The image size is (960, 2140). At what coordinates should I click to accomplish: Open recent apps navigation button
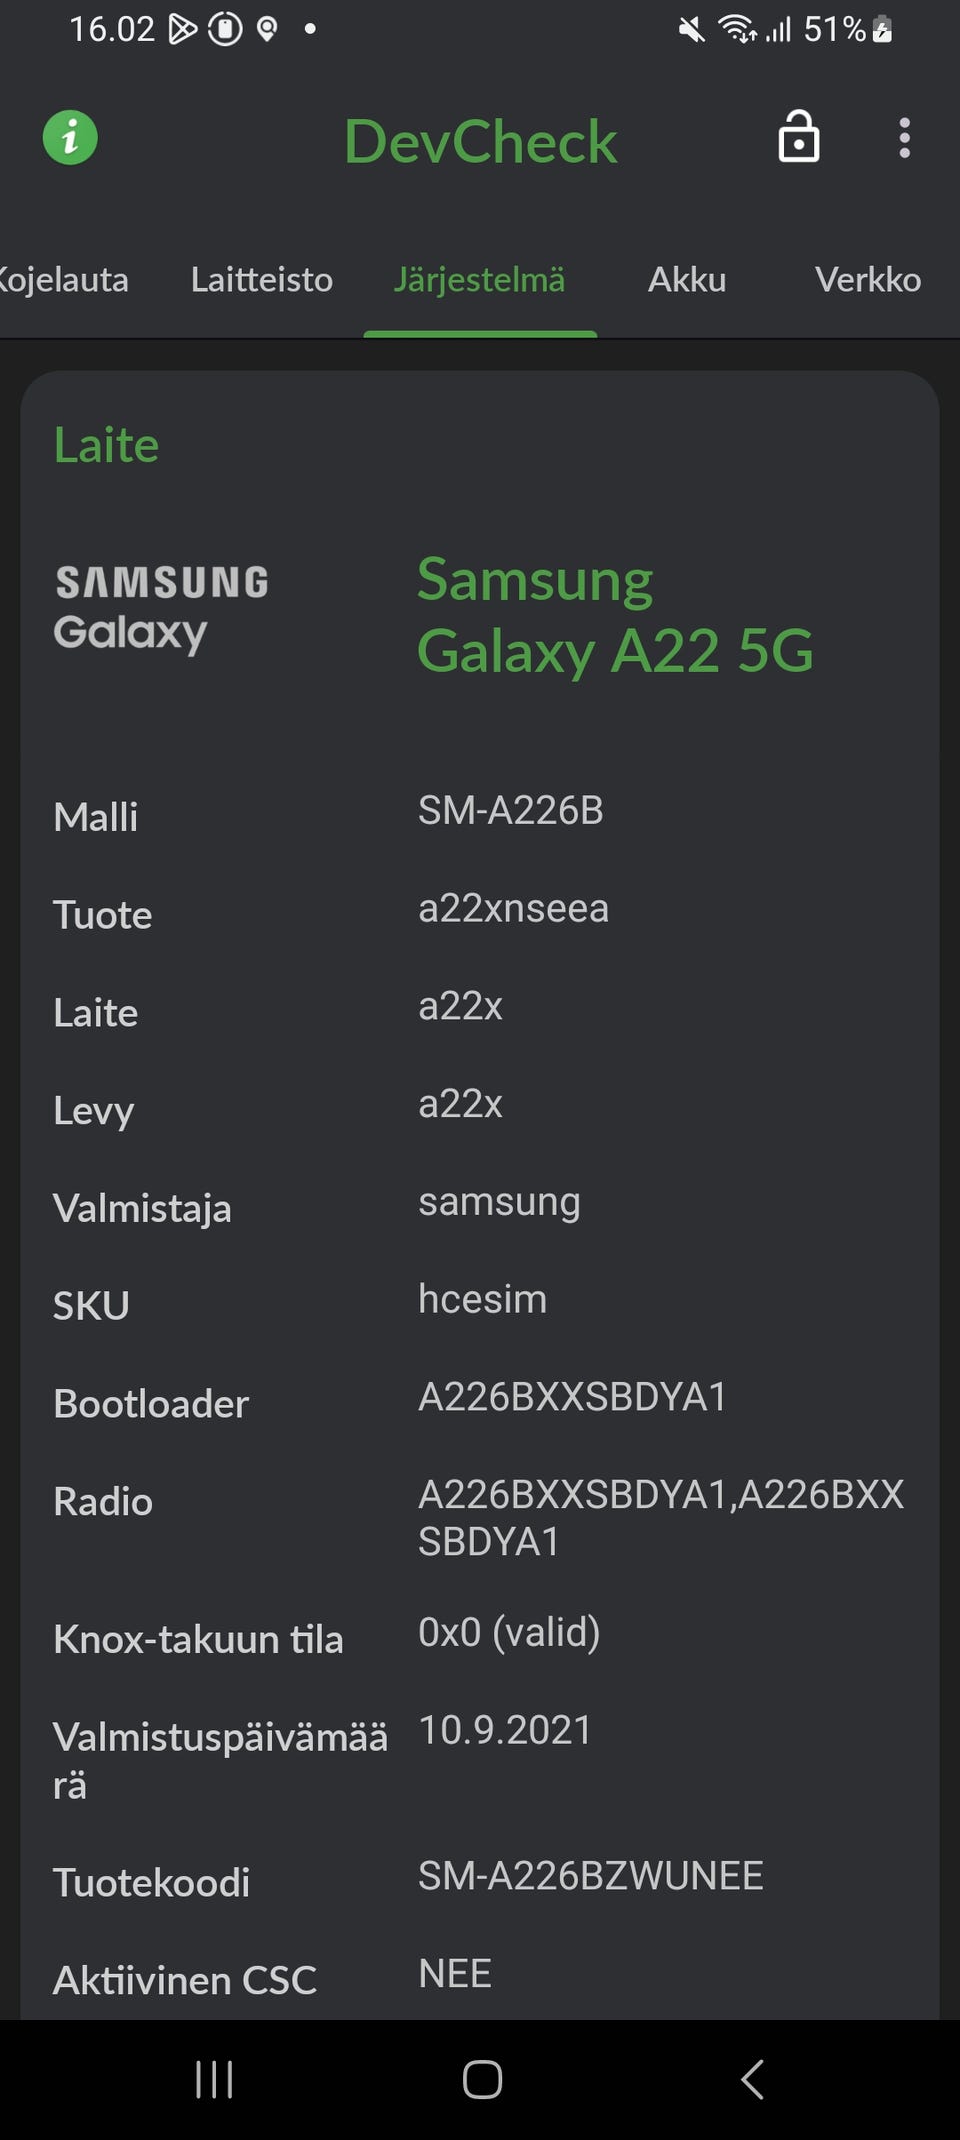pyautogui.click(x=214, y=2080)
